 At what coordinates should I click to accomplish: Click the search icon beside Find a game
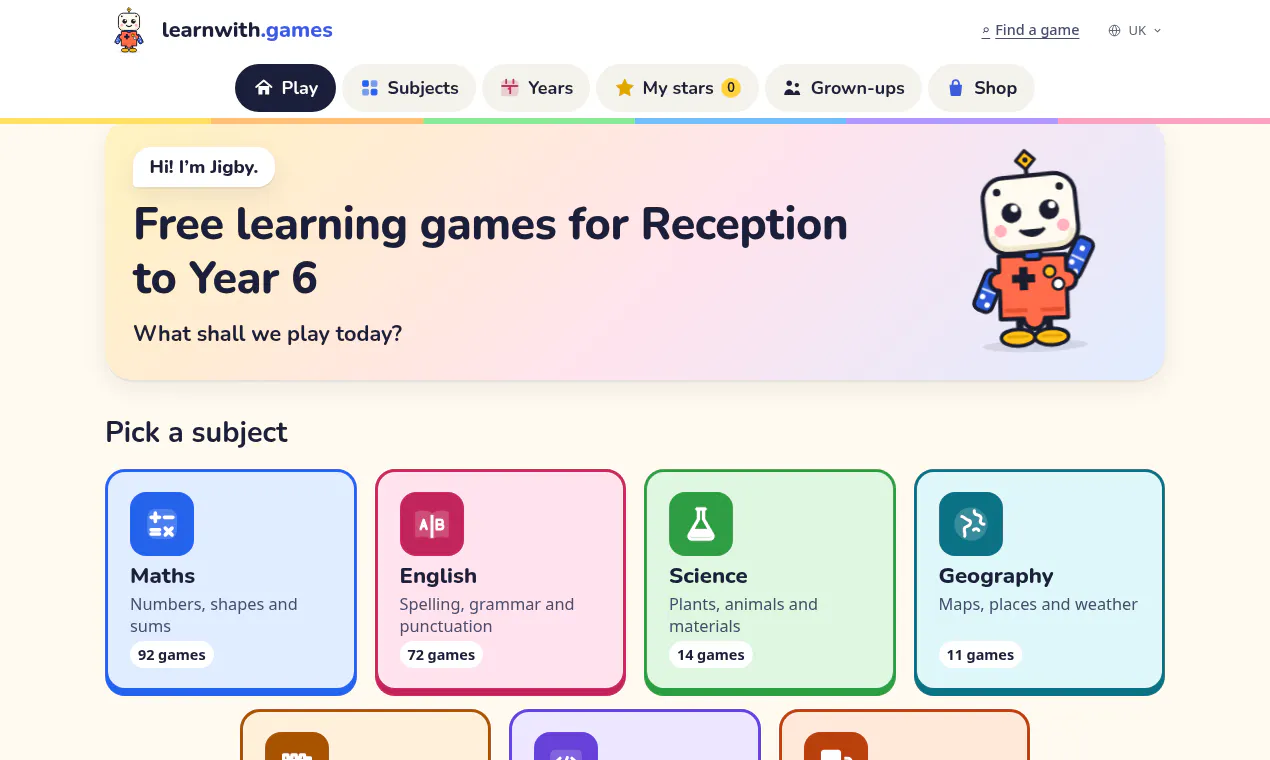pyautogui.click(x=986, y=31)
